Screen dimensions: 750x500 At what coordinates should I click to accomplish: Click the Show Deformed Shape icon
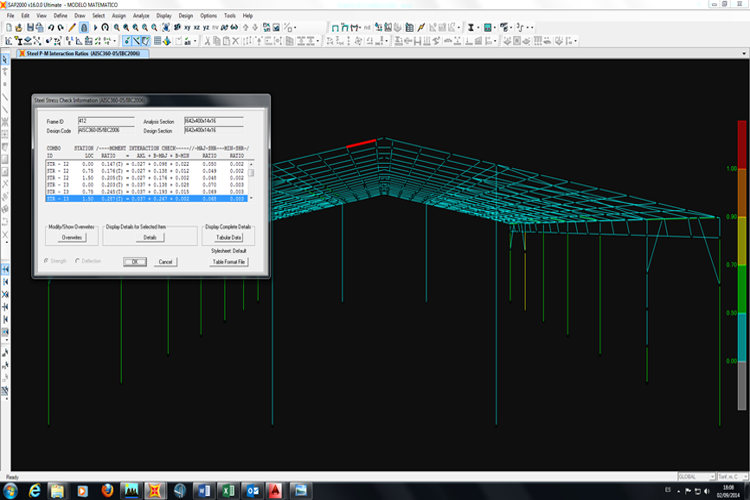[344, 28]
